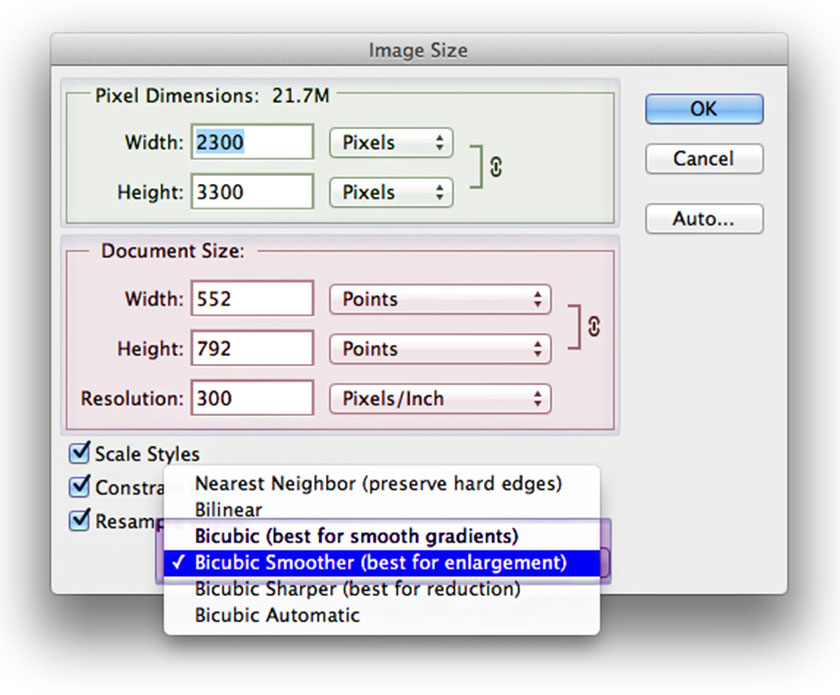The width and height of the screenshot is (840, 695).
Task: Toggle the Constrain Proportions checkbox
Action: [80, 487]
